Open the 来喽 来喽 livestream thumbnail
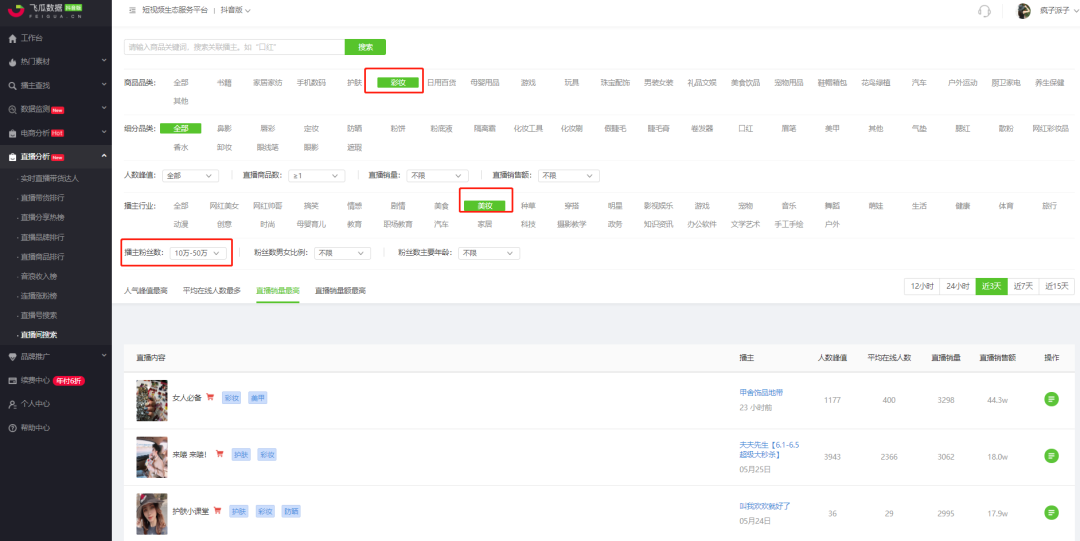 click(152, 457)
